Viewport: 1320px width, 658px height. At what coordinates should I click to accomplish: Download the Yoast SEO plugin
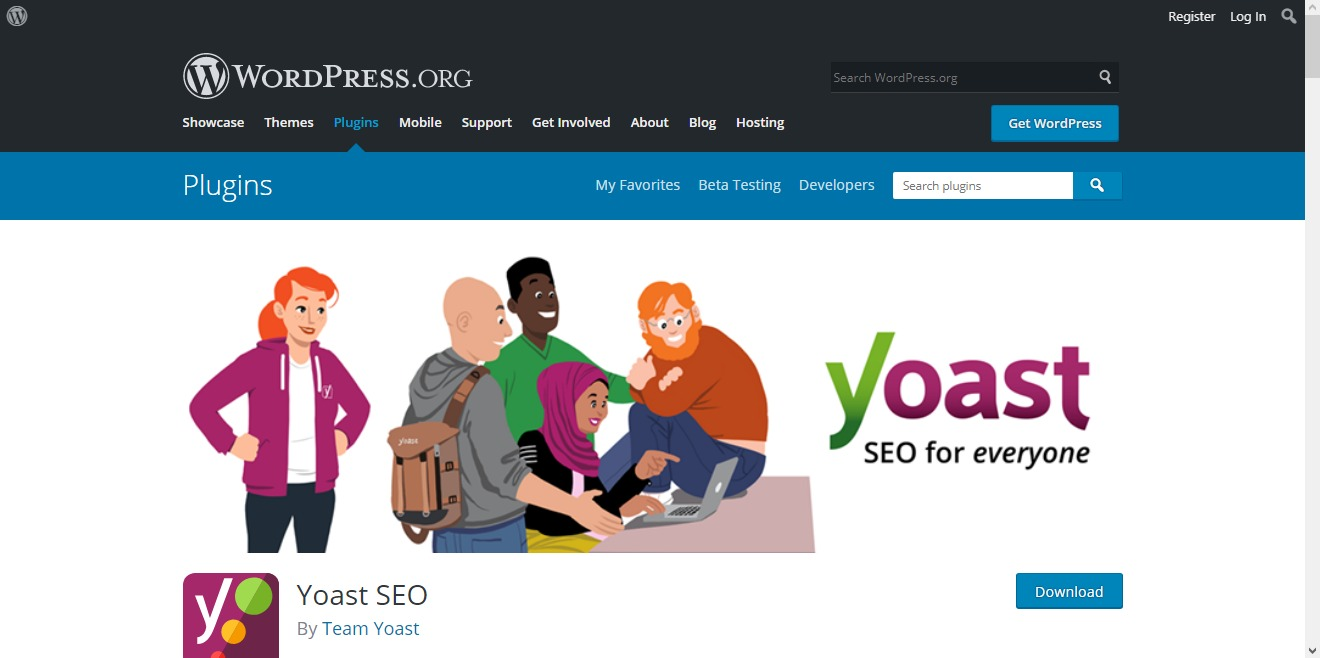[x=1069, y=591]
